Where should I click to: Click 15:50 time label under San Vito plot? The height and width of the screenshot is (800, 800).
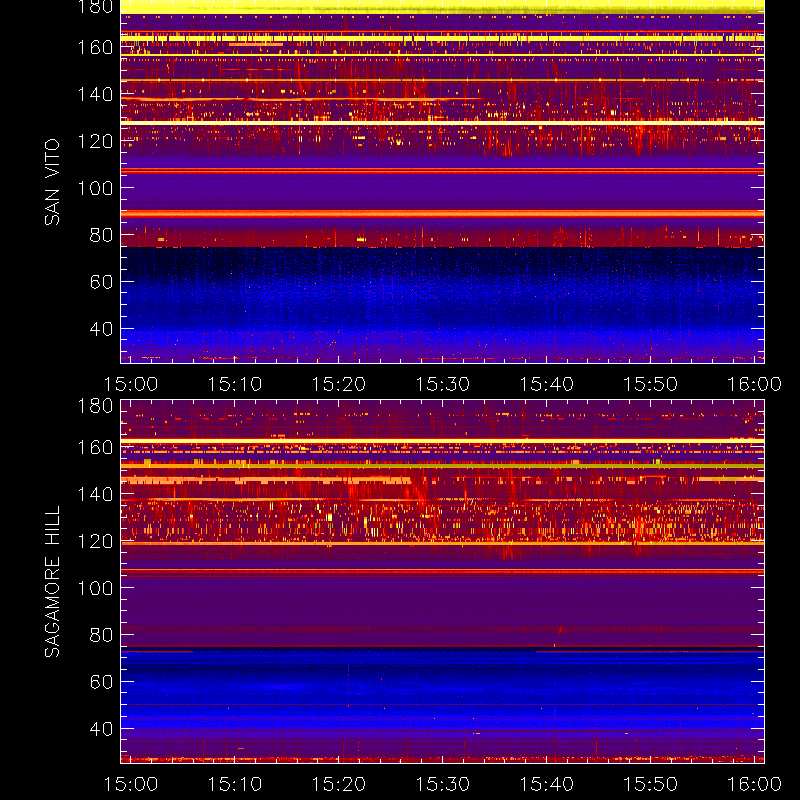pyautogui.click(x=651, y=384)
